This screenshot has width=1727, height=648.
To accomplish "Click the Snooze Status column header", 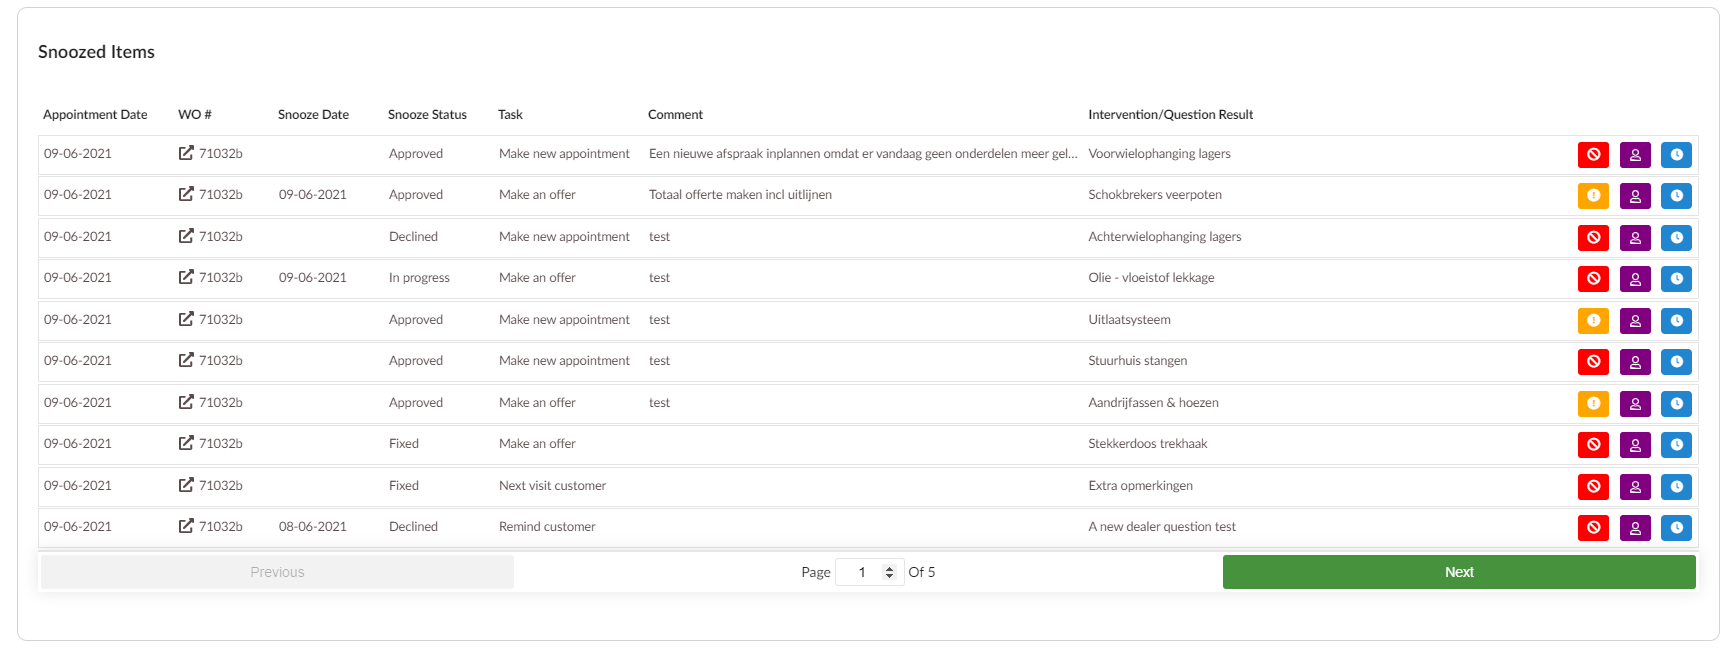I will point(427,115).
